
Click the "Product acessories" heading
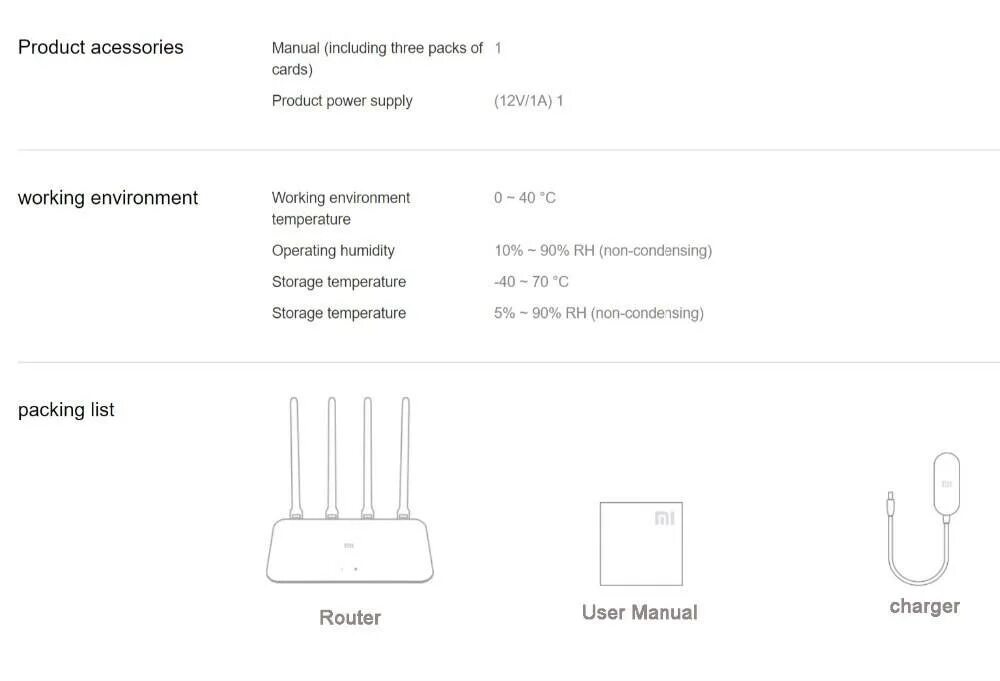tap(101, 47)
